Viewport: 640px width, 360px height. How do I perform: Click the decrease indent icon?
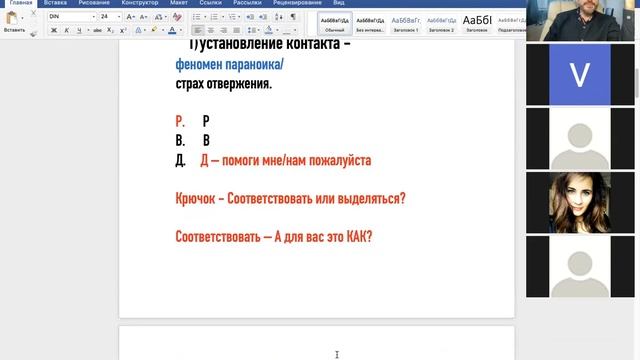(250, 17)
